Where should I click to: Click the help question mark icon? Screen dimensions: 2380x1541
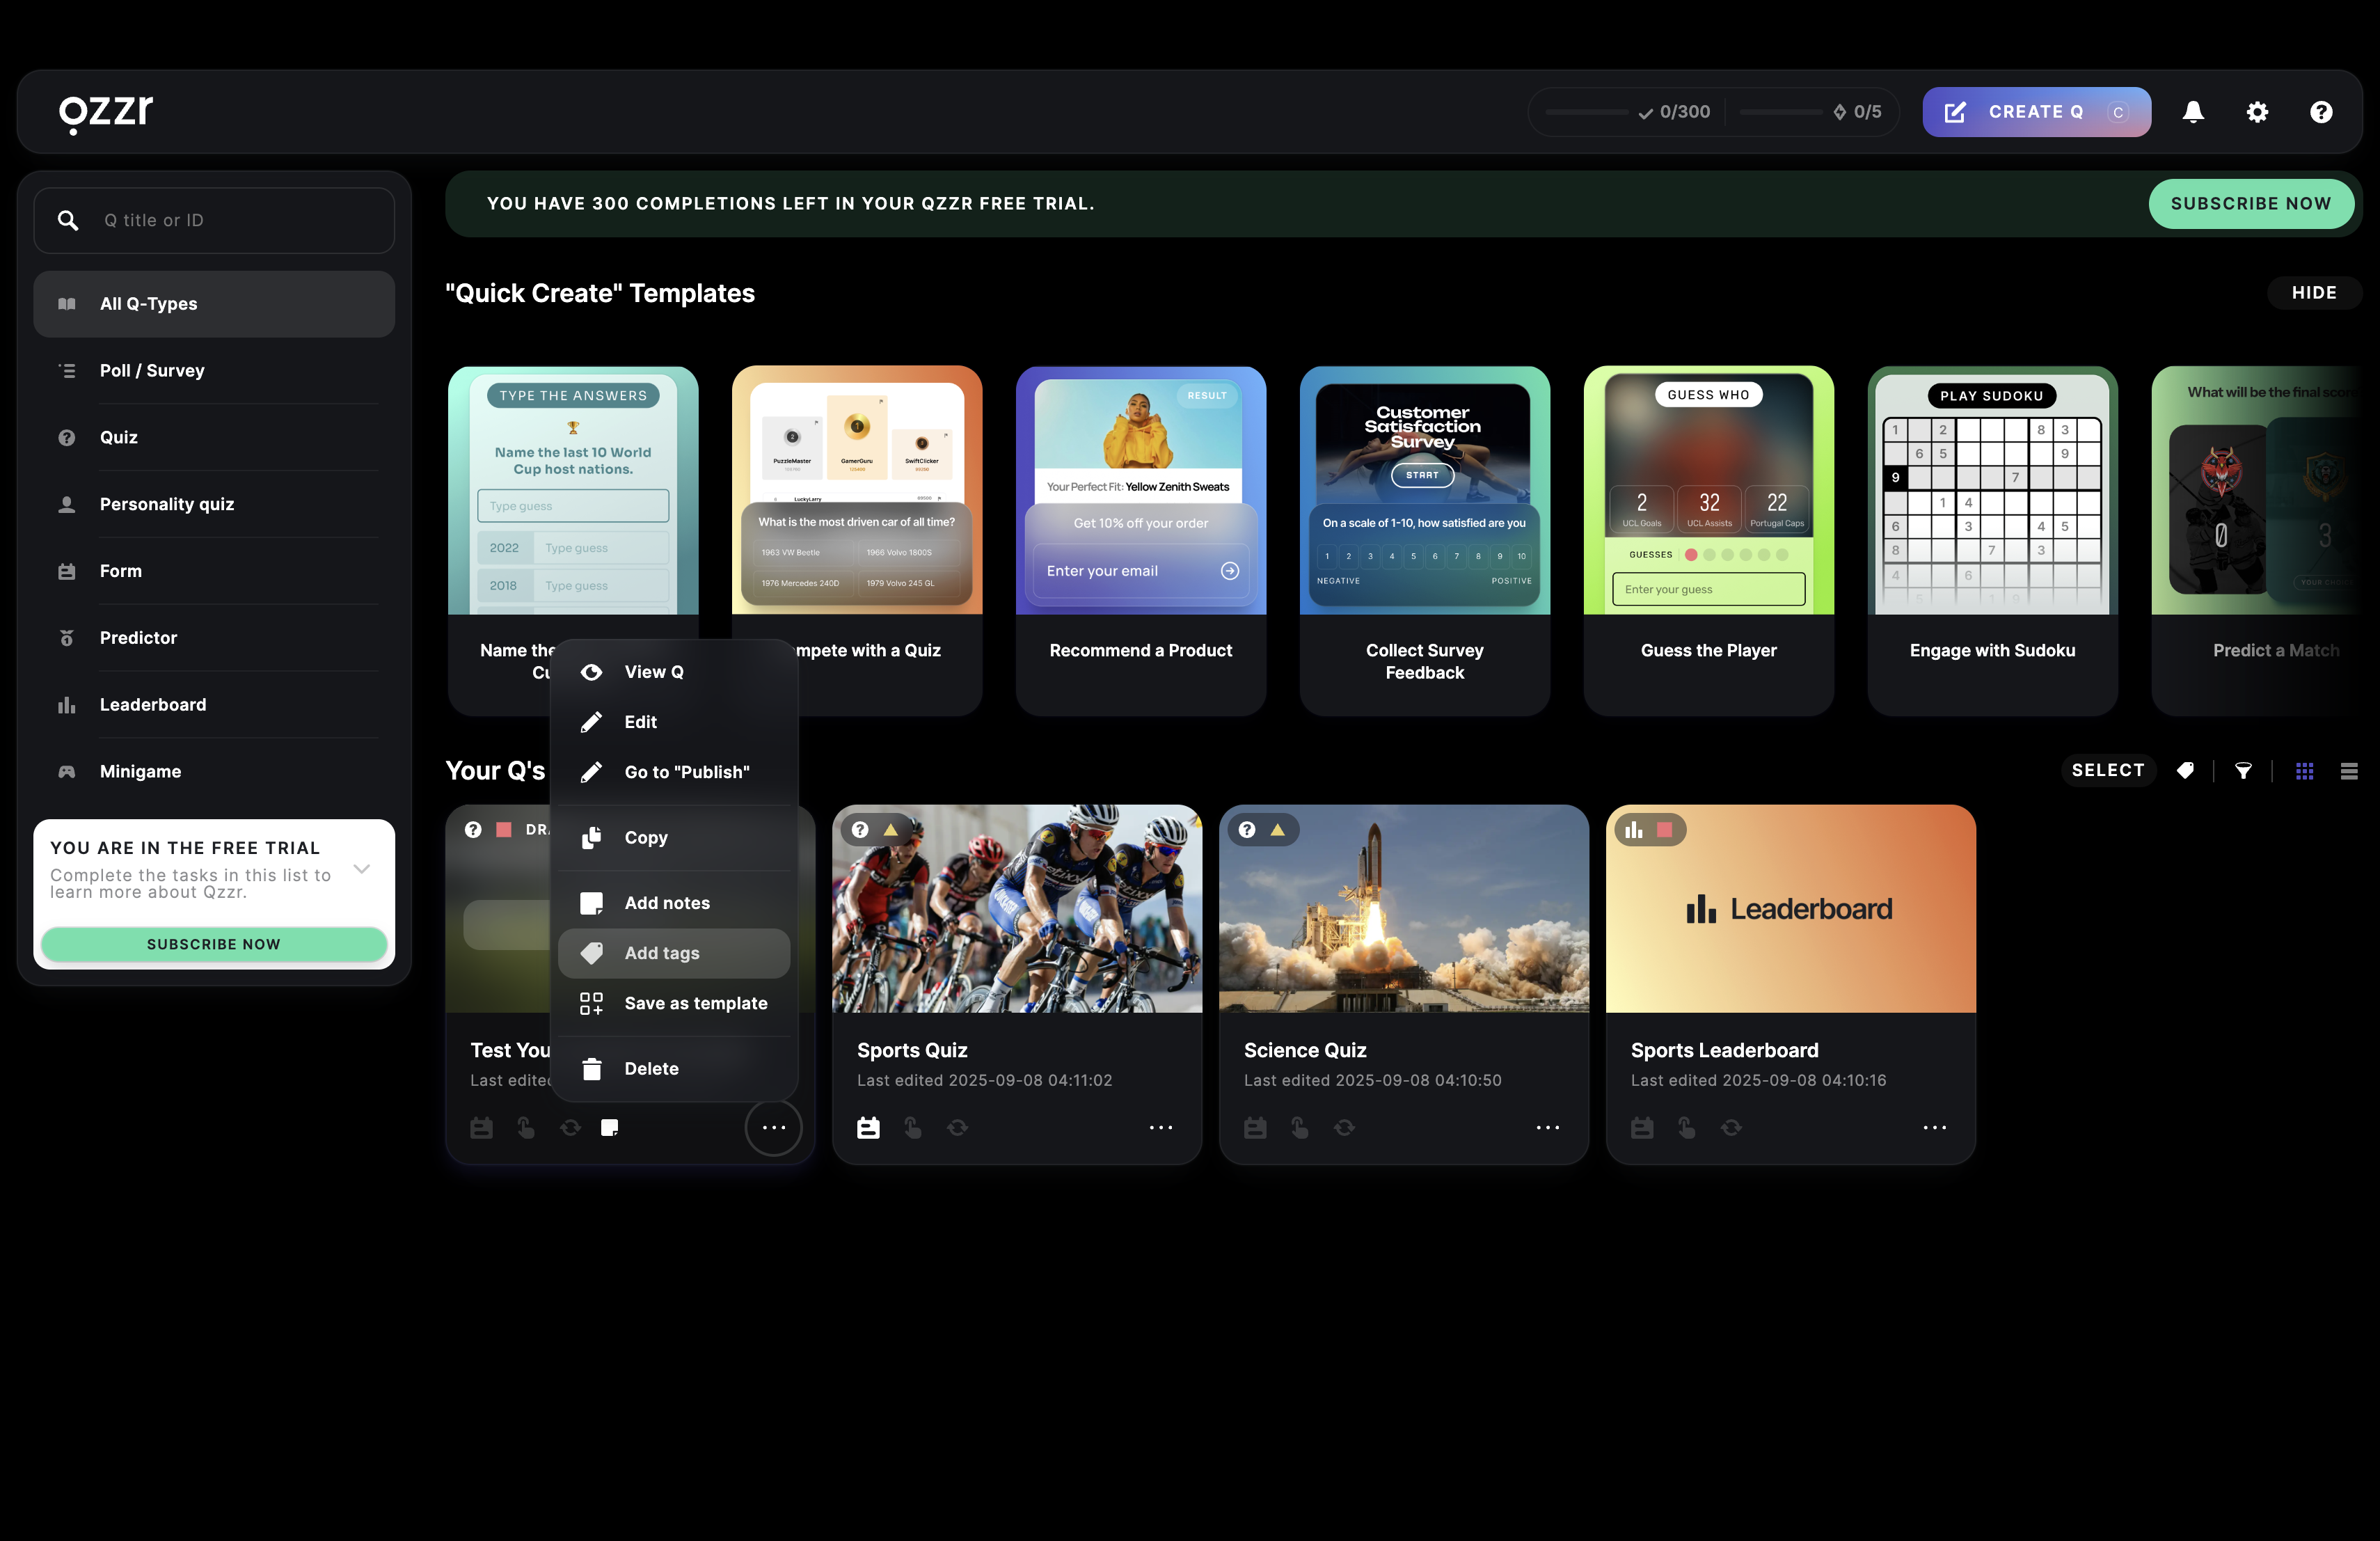[x=2320, y=112]
